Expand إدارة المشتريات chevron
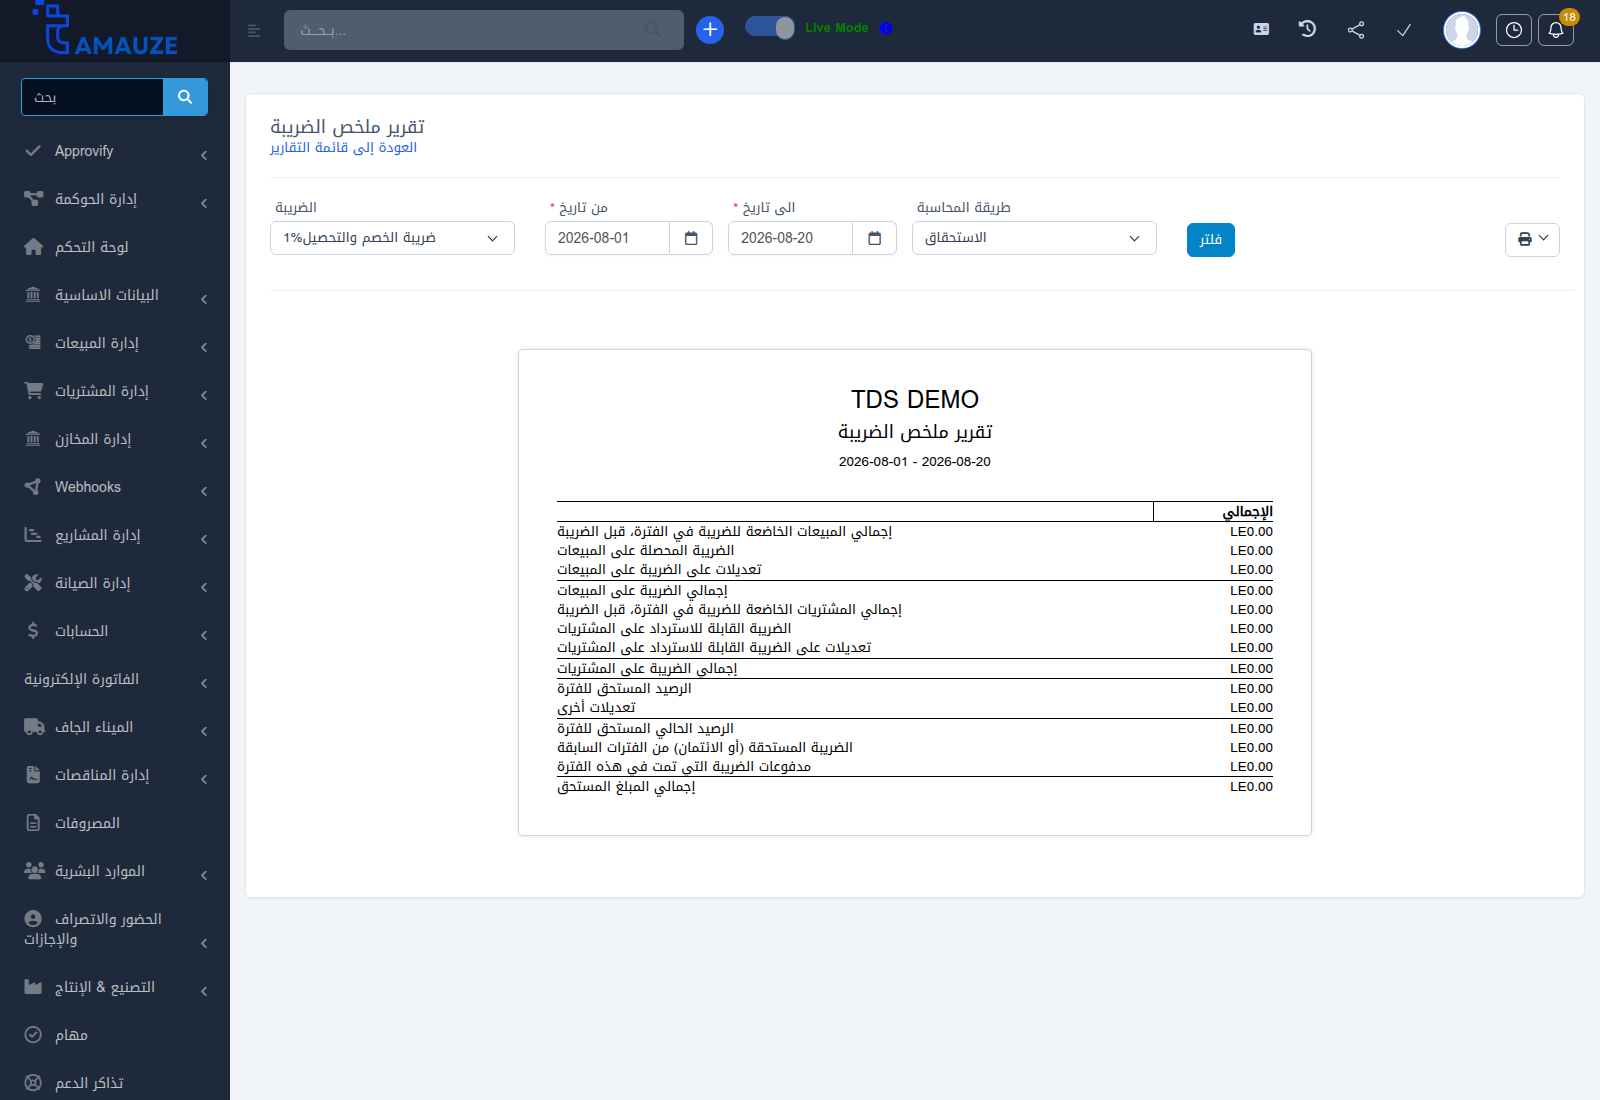The height and width of the screenshot is (1100, 1600). 204,395
